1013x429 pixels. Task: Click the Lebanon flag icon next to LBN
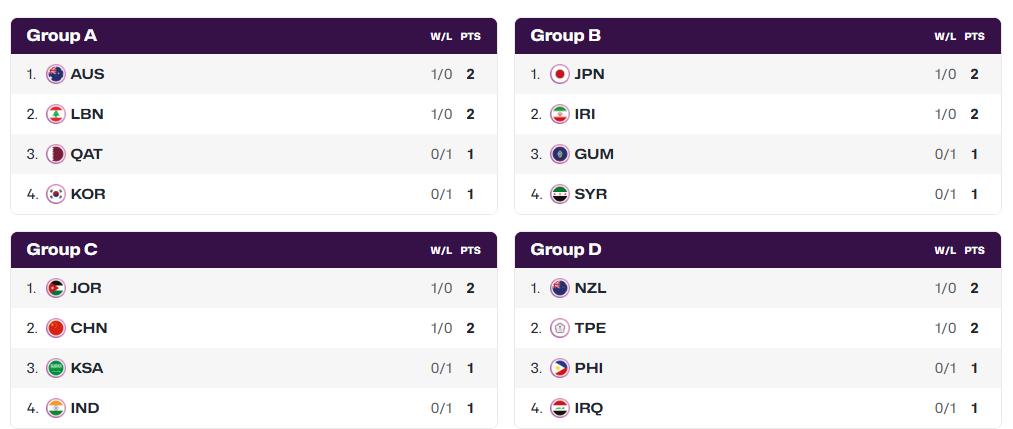pyautogui.click(x=56, y=114)
